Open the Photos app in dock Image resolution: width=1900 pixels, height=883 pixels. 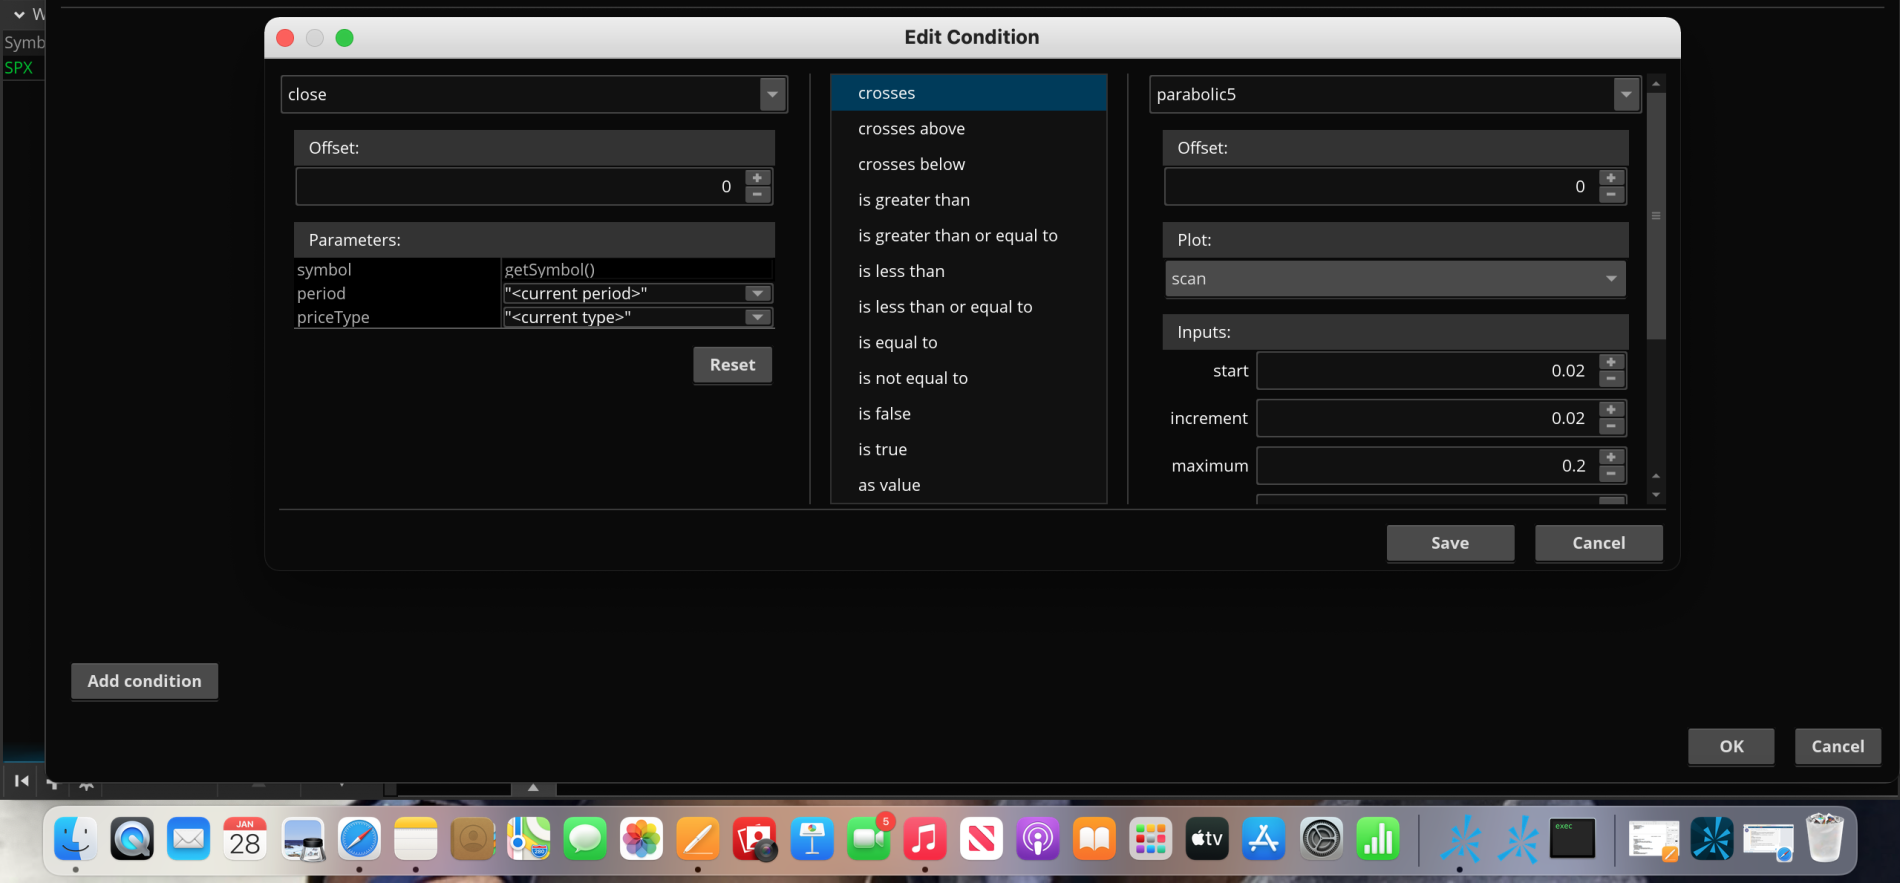[x=641, y=839]
